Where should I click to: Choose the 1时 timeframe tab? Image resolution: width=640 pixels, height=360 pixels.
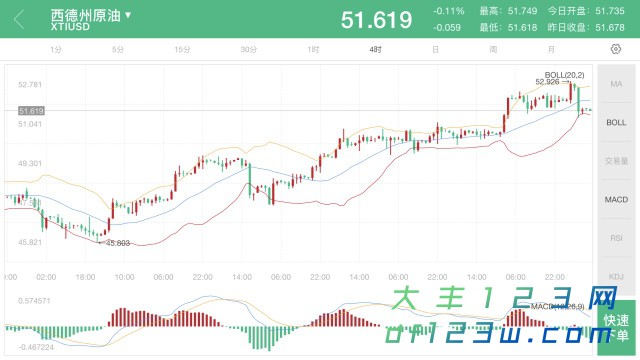[x=313, y=50]
